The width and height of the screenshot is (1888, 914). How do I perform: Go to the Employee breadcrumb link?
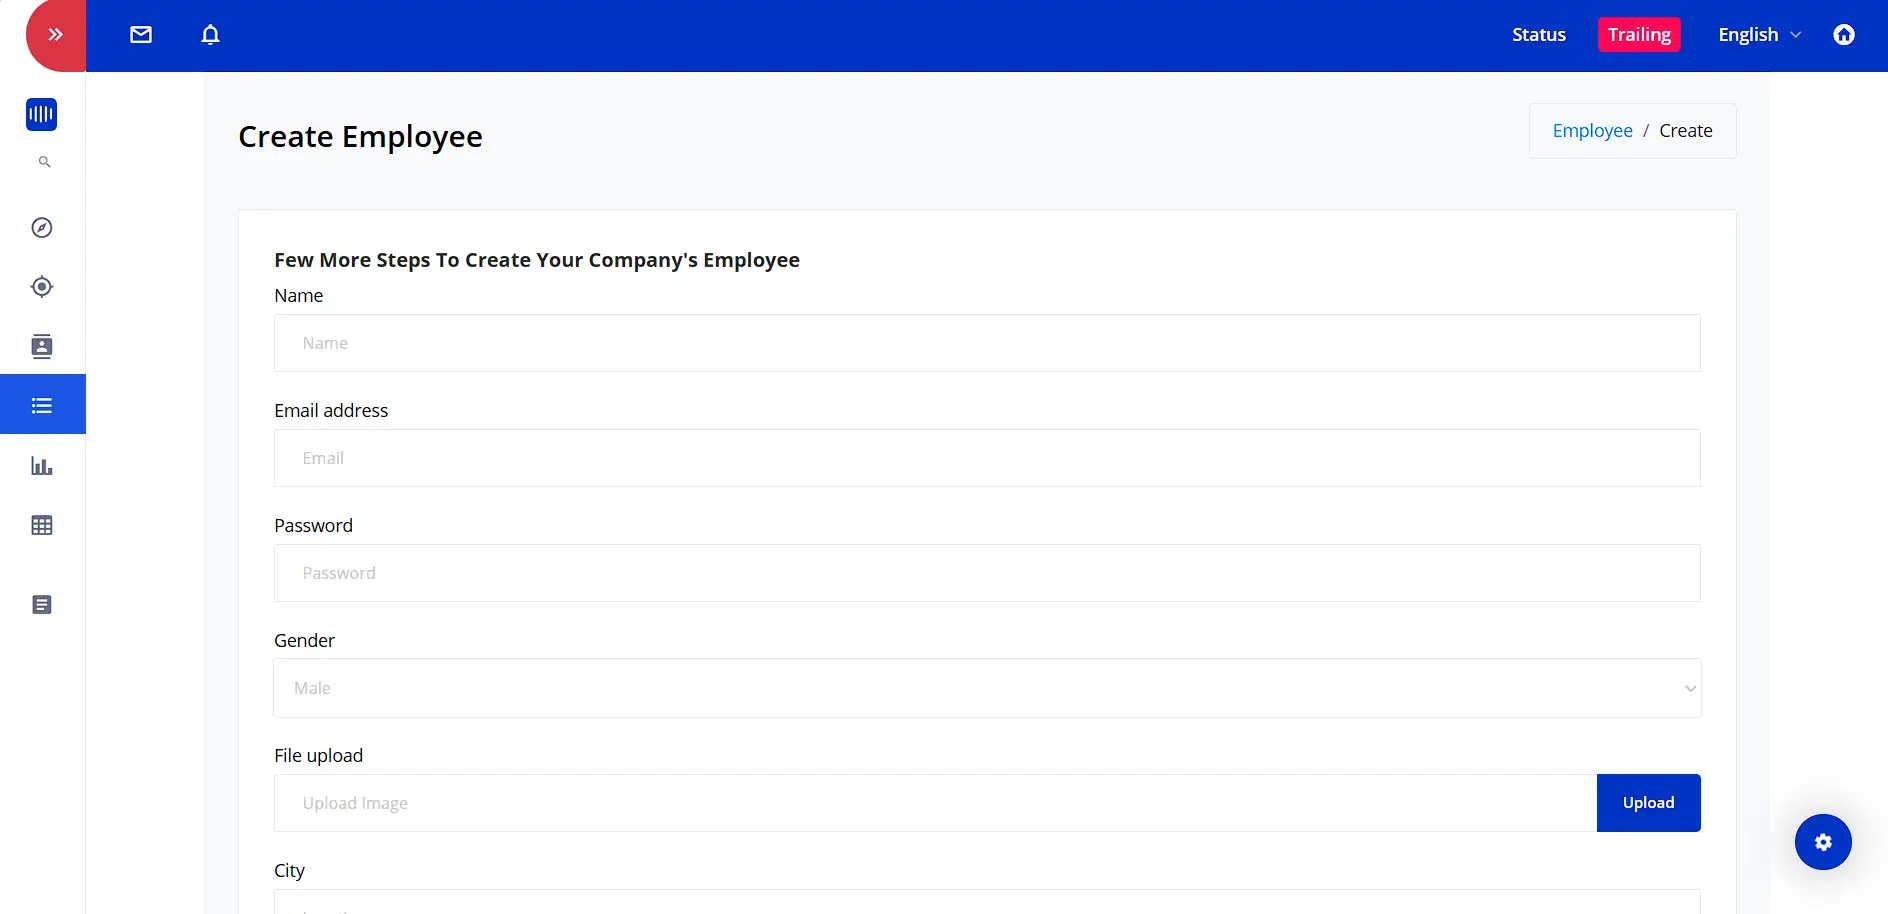tap(1592, 131)
